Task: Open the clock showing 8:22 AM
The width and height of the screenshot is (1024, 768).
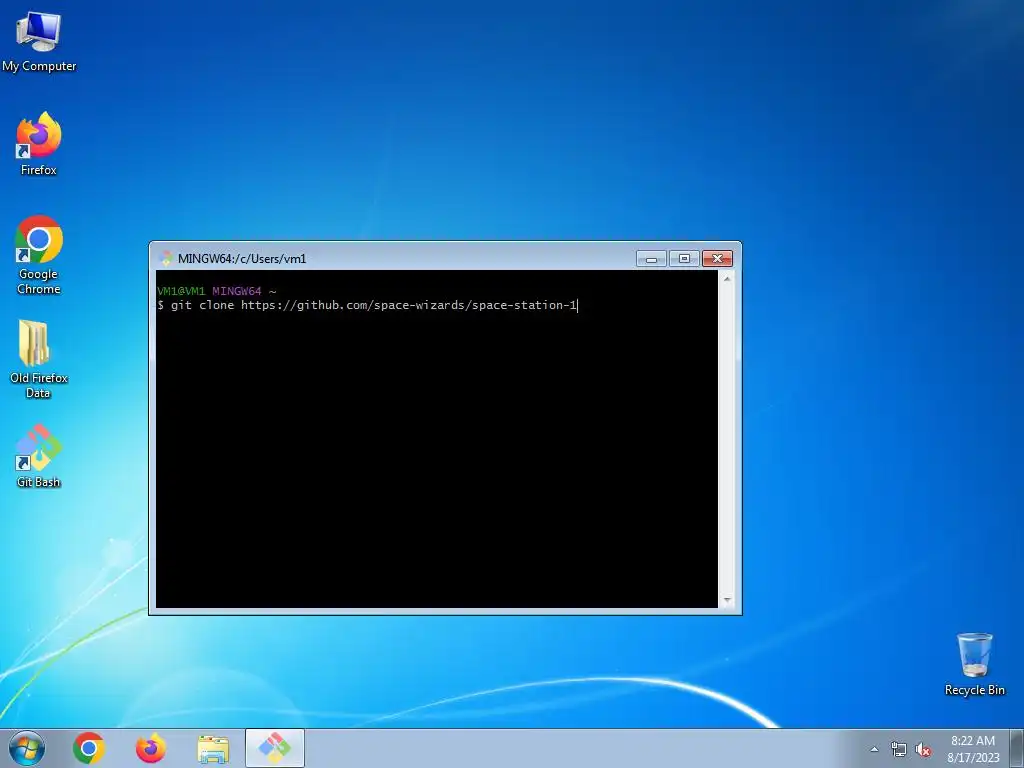Action: [973, 749]
